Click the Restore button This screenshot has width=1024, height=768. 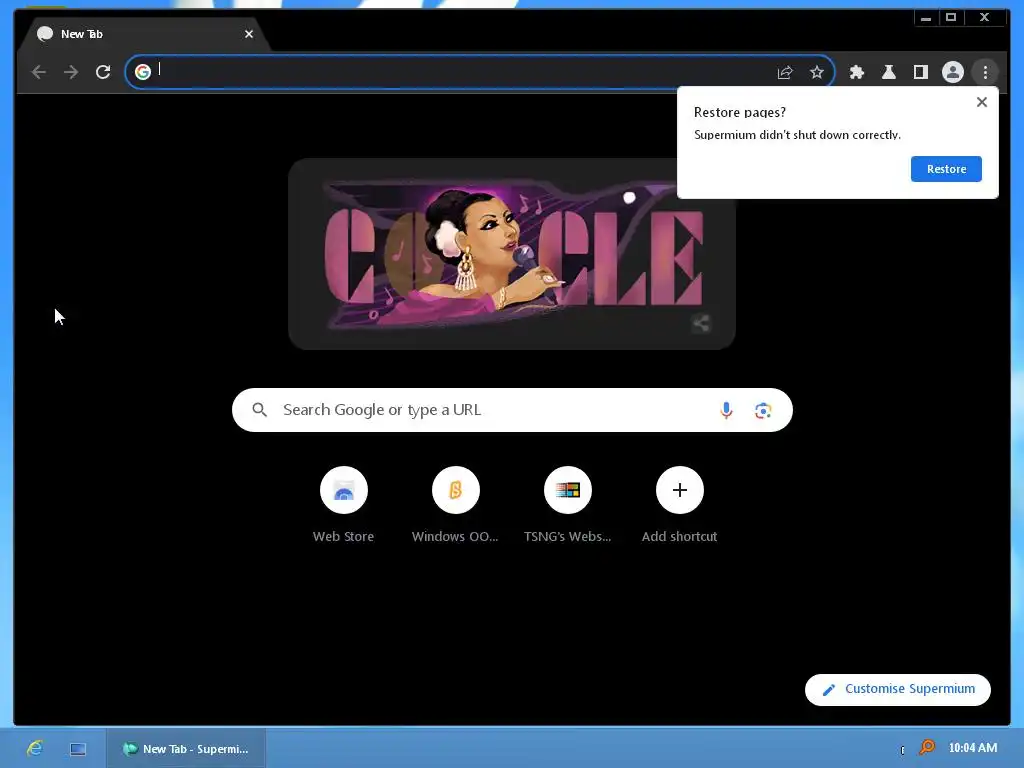click(x=946, y=169)
